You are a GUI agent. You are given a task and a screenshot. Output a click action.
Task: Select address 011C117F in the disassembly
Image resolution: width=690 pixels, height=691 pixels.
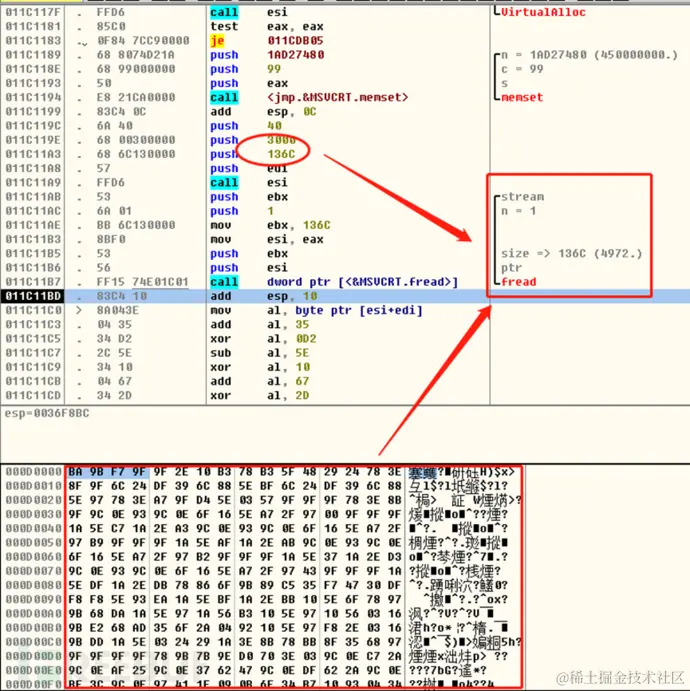click(x=33, y=12)
